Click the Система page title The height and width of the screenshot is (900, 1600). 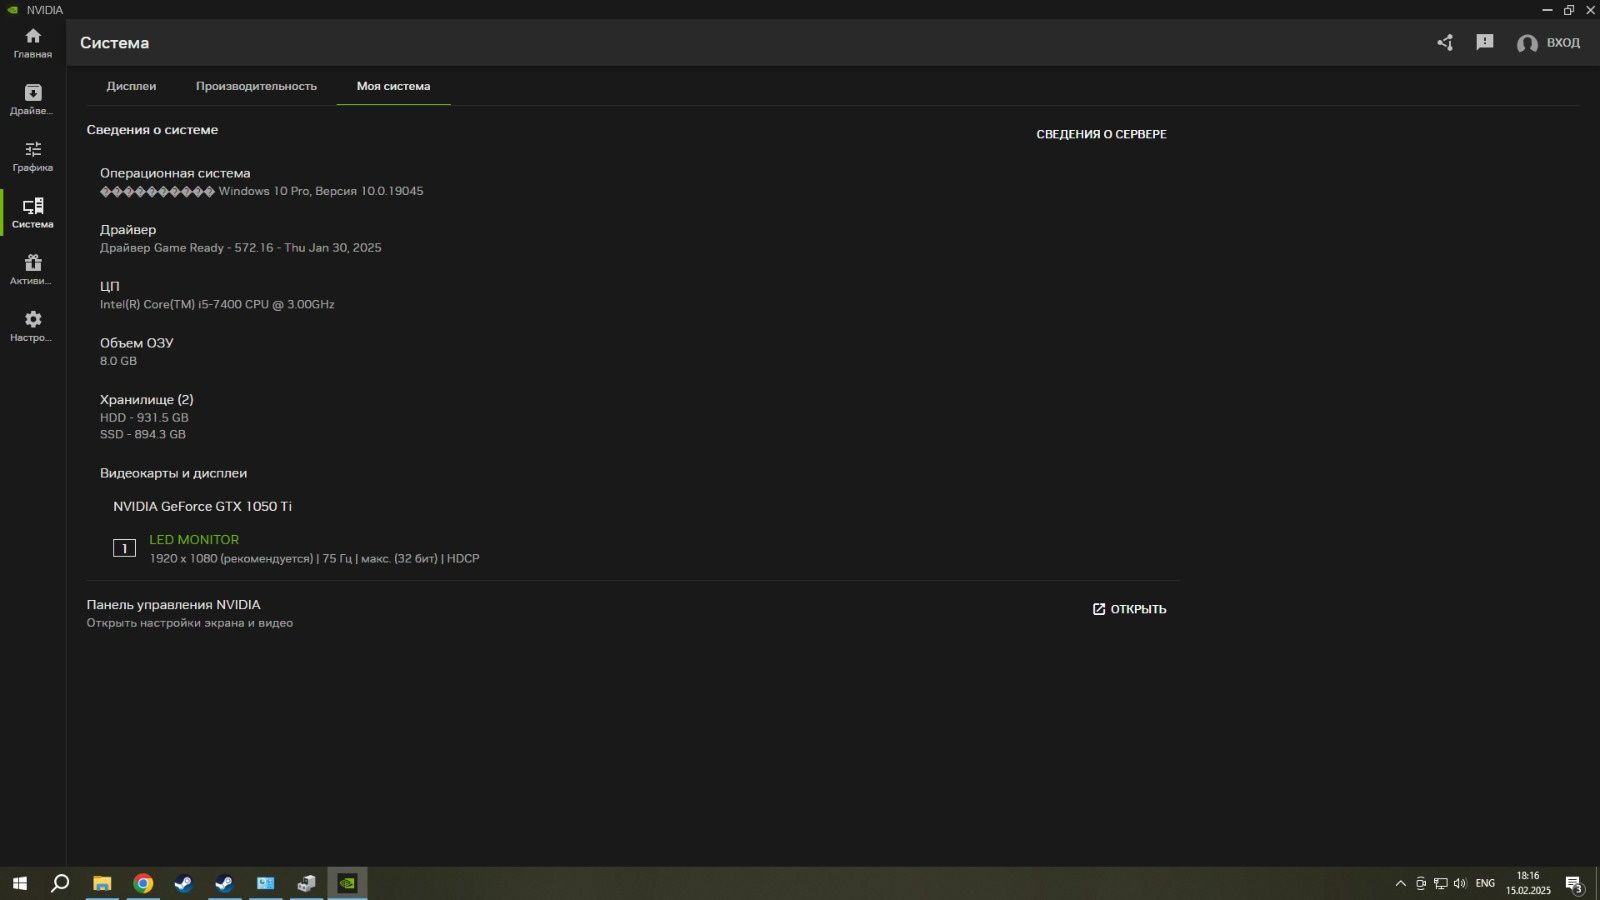pyautogui.click(x=114, y=43)
